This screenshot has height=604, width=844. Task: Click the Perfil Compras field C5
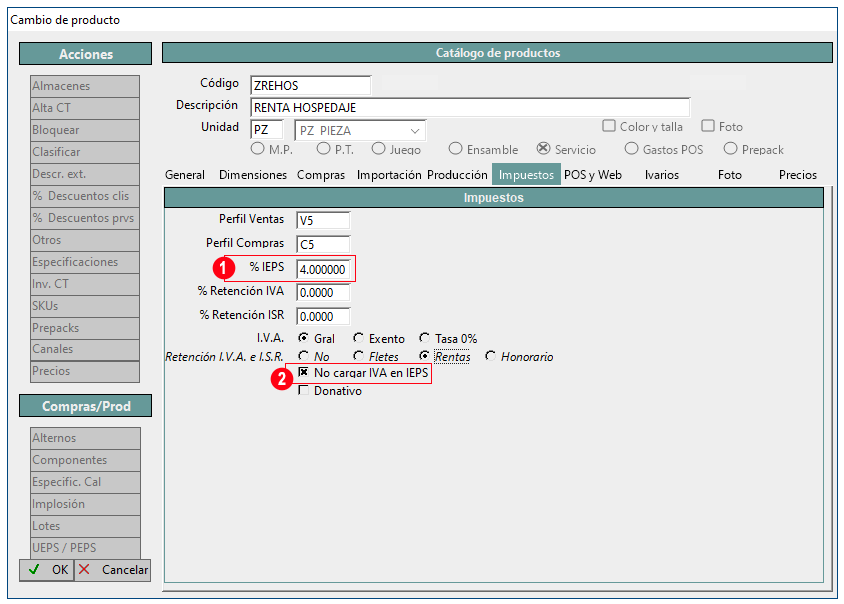coord(323,244)
